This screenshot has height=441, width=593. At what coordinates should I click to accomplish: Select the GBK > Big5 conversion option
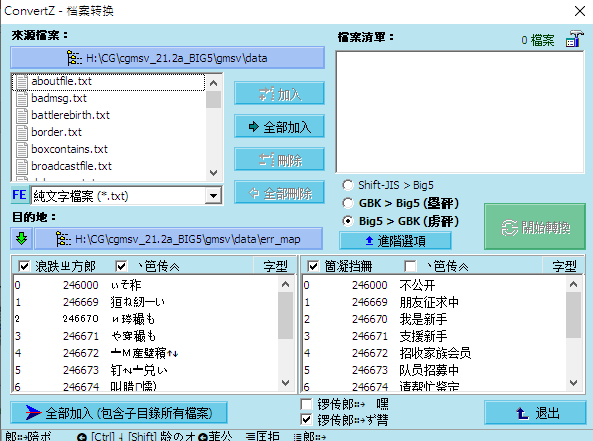tap(348, 203)
